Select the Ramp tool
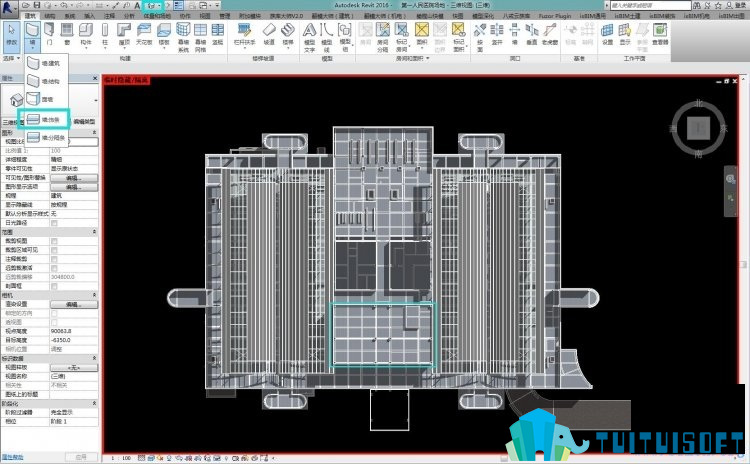The image size is (750, 464). (269, 35)
